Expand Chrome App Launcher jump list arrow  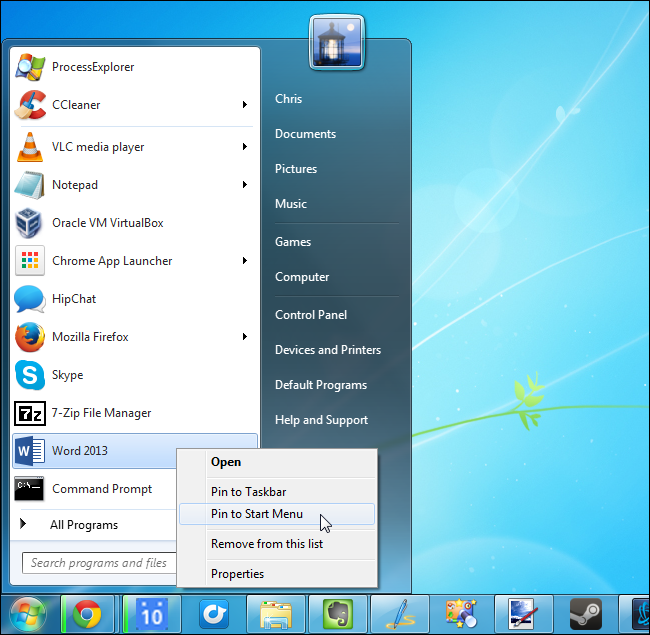coord(245,261)
